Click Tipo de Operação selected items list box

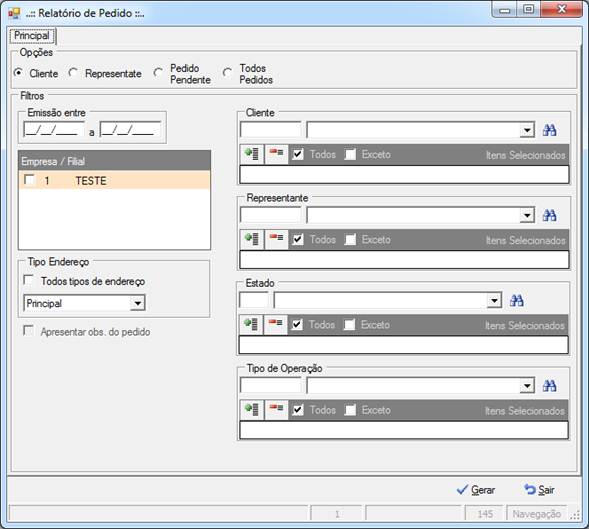coord(404,430)
